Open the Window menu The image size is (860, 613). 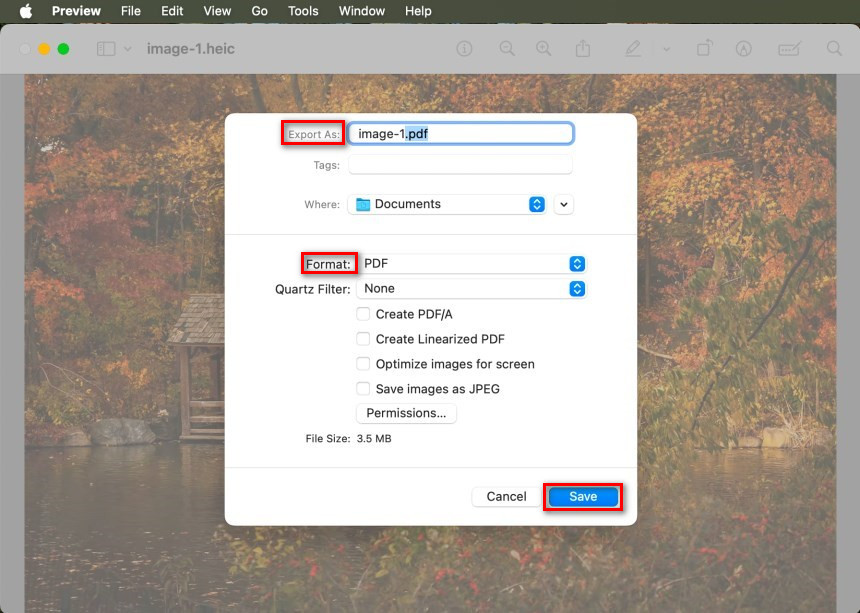(x=361, y=11)
